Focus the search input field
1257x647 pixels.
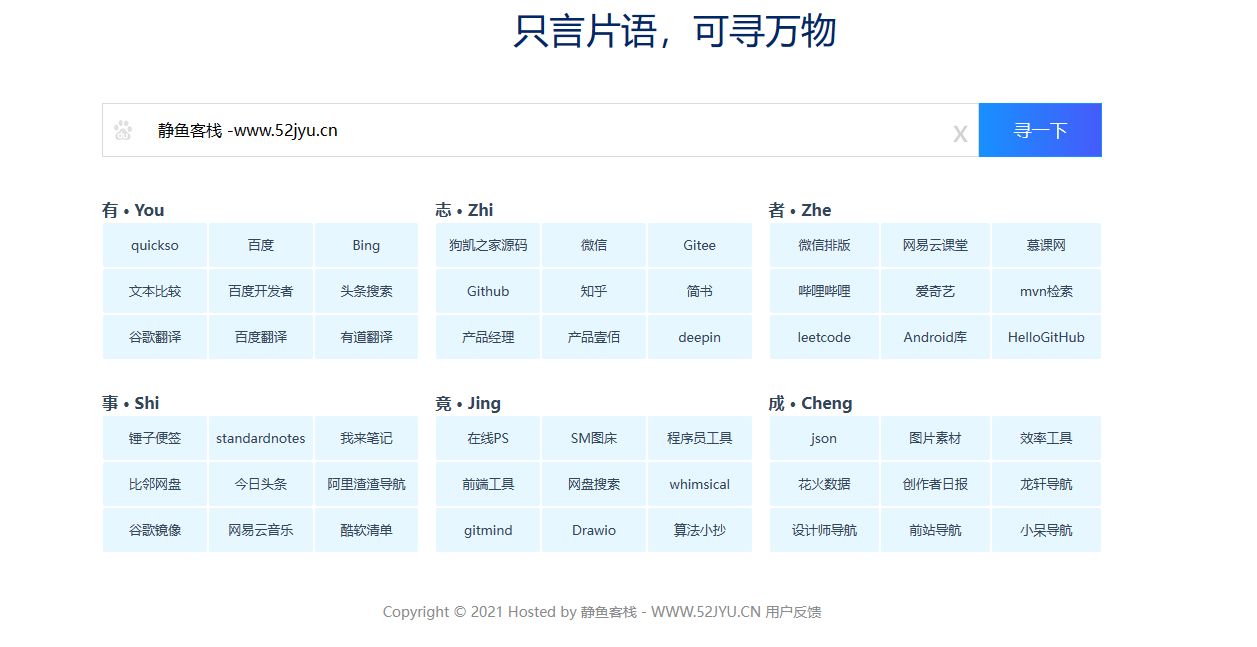coord(540,130)
